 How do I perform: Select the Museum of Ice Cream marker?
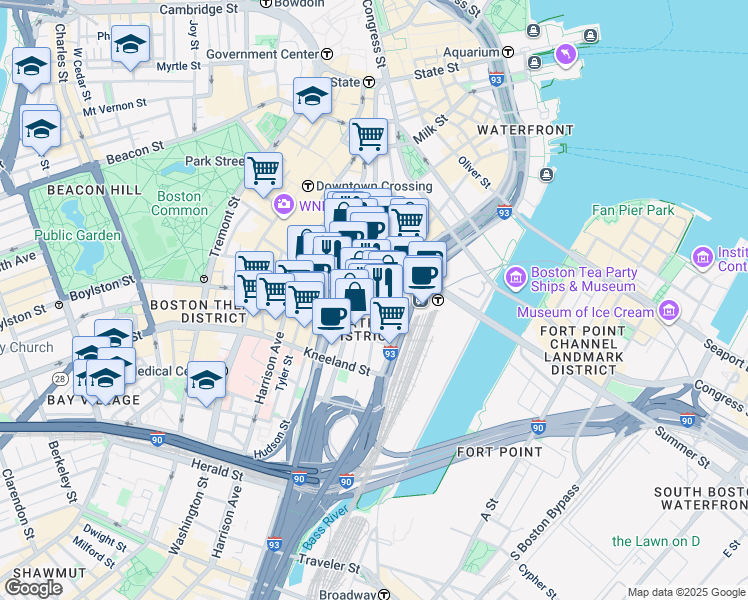coord(669,311)
